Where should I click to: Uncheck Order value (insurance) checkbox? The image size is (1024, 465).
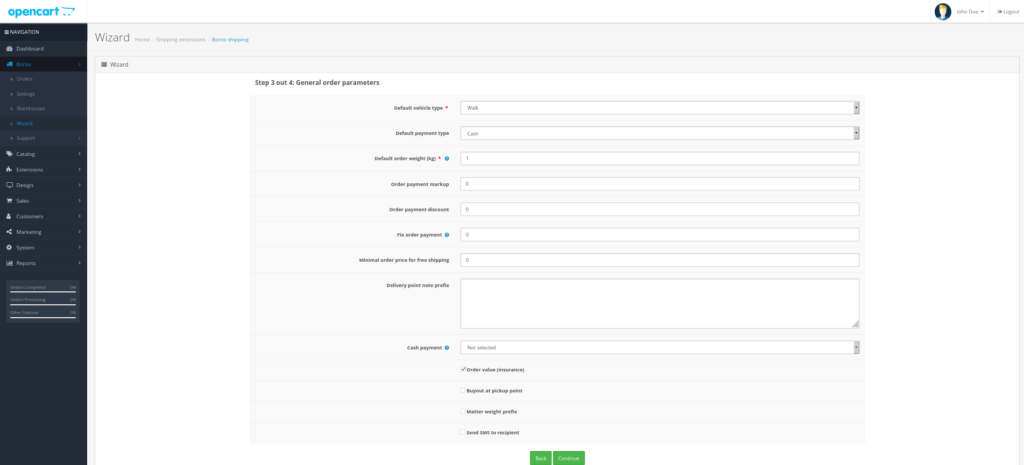(x=463, y=369)
